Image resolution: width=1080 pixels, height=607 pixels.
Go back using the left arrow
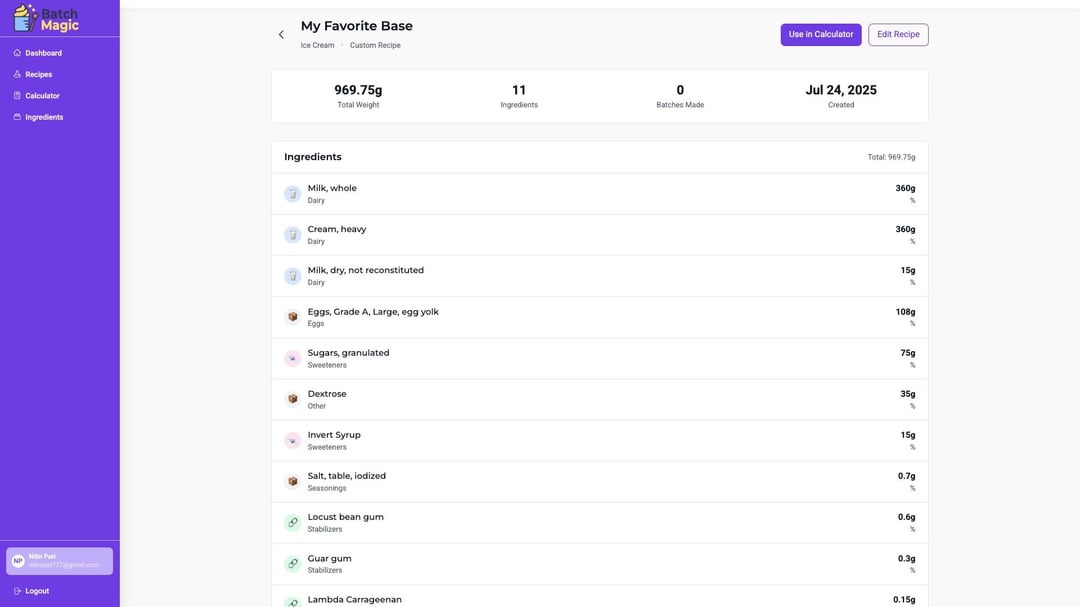point(281,35)
